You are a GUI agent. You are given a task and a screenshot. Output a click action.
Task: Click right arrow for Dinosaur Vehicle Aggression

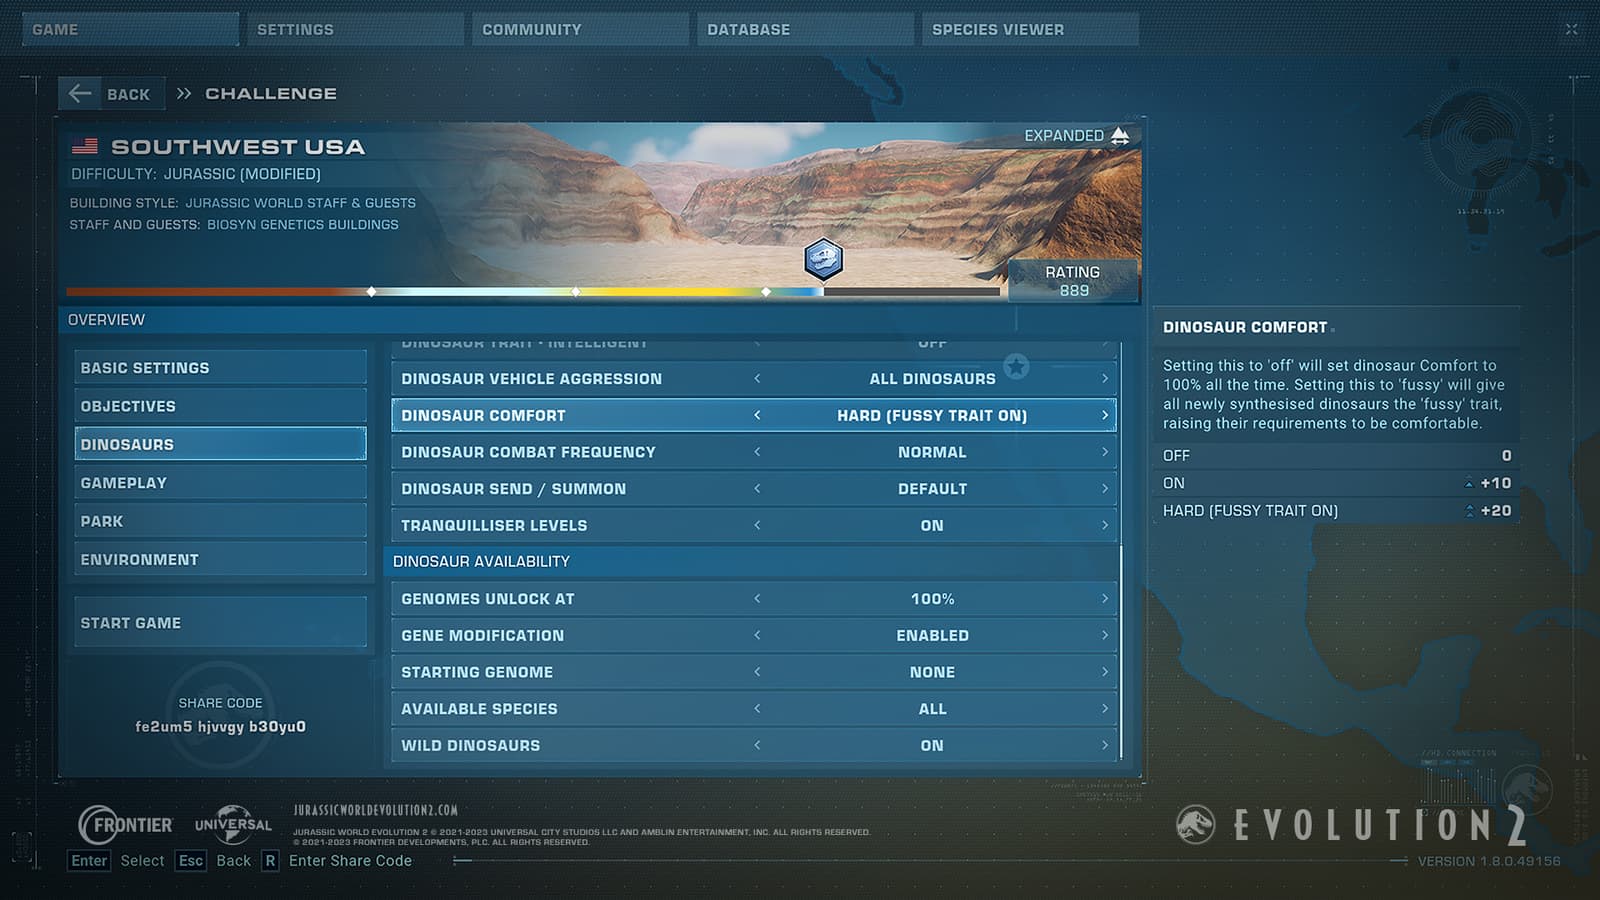pyautogui.click(x=1104, y=379)
